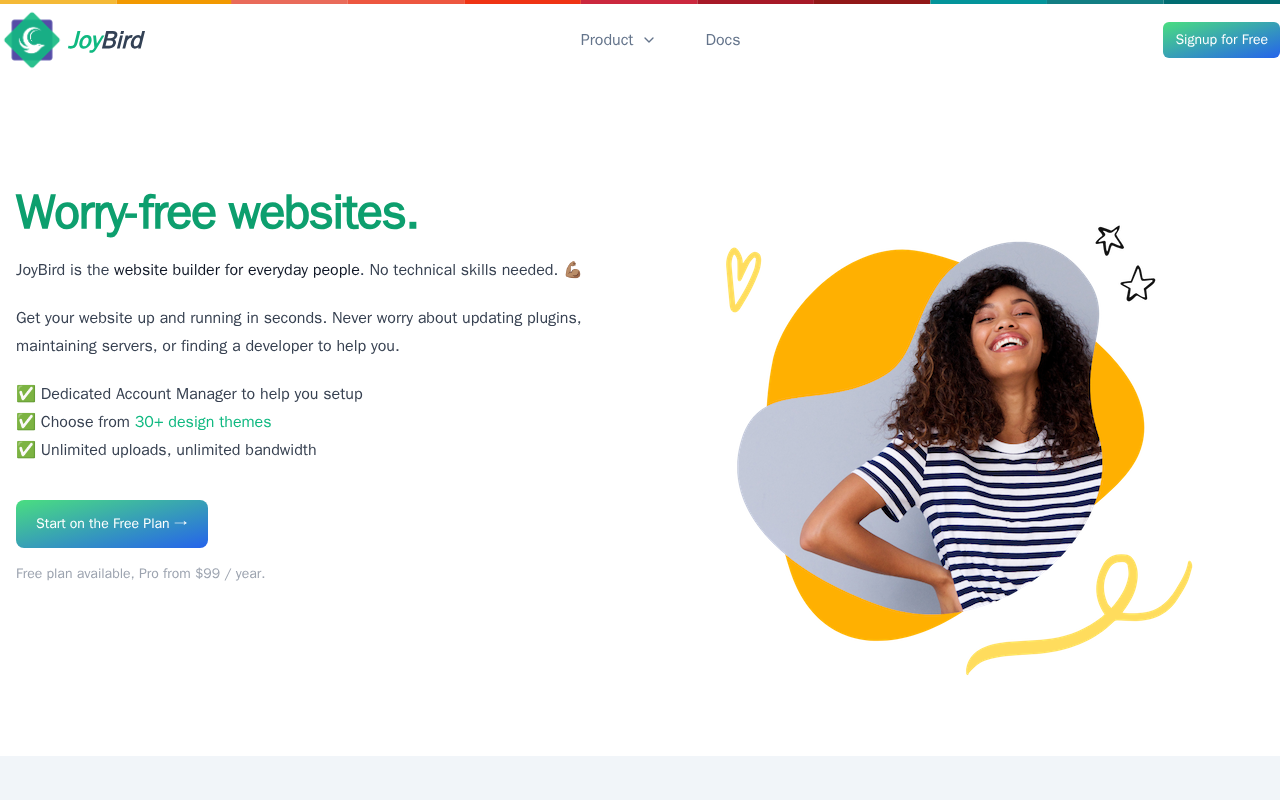The image size is (1280, 800).
Task: Go to the Docs page
Action: (723, 40)
